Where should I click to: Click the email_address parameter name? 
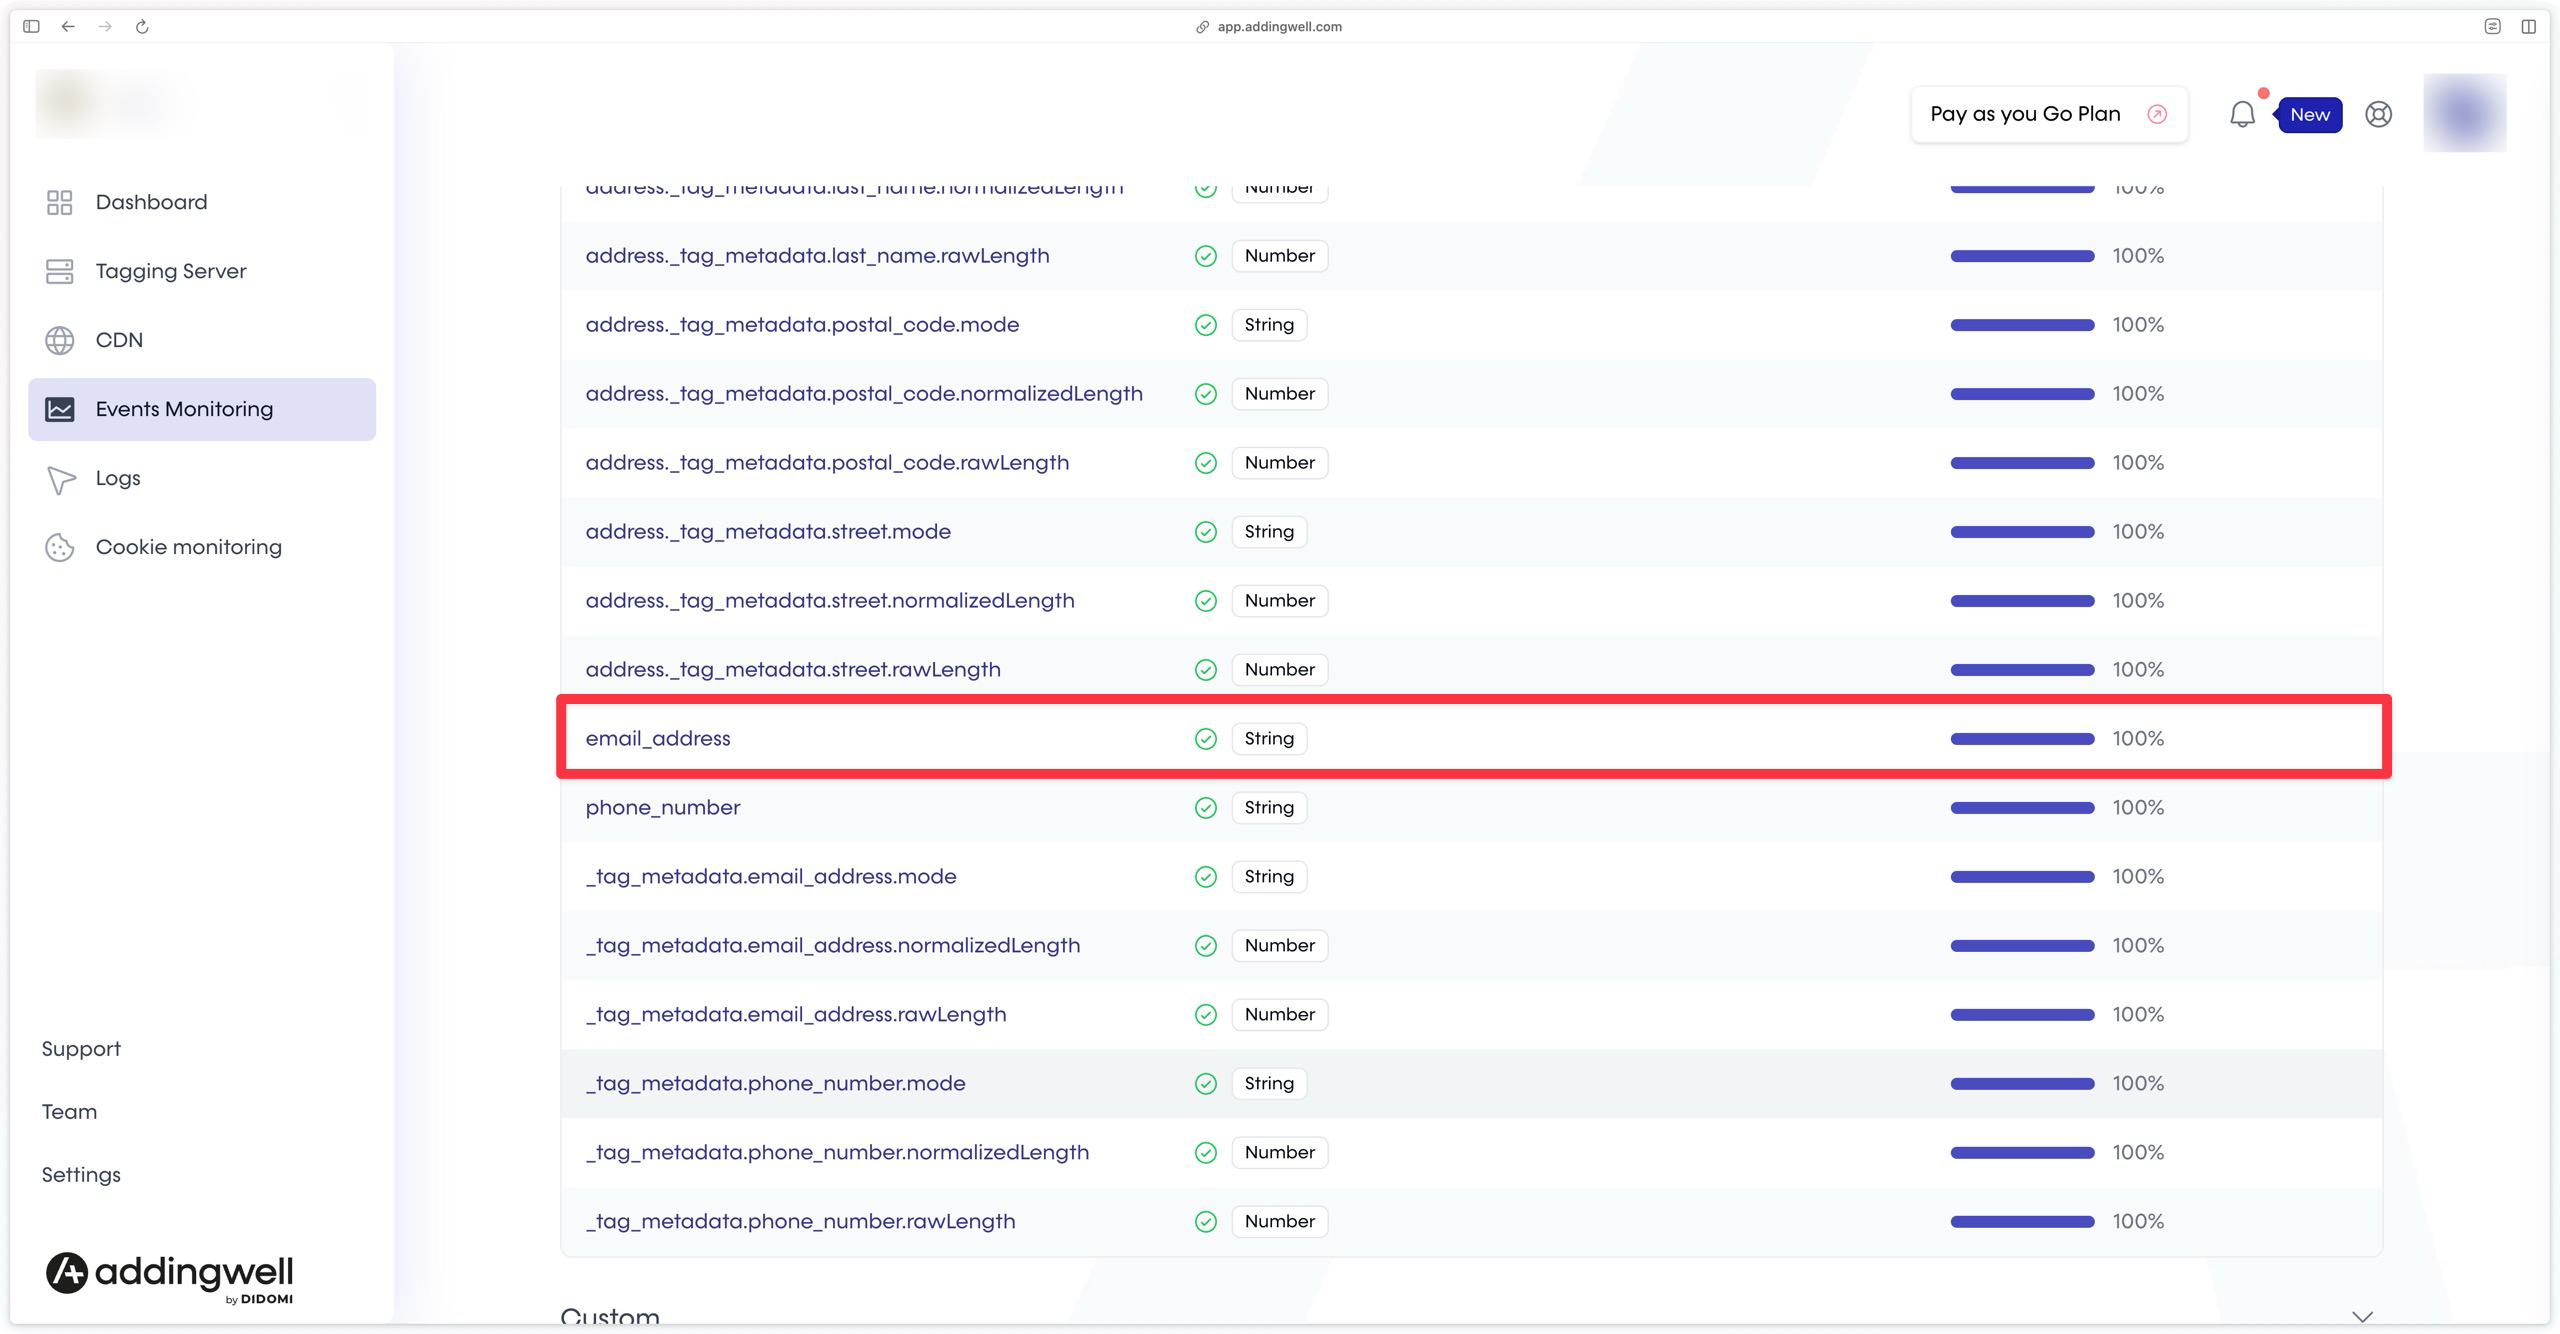658,739
